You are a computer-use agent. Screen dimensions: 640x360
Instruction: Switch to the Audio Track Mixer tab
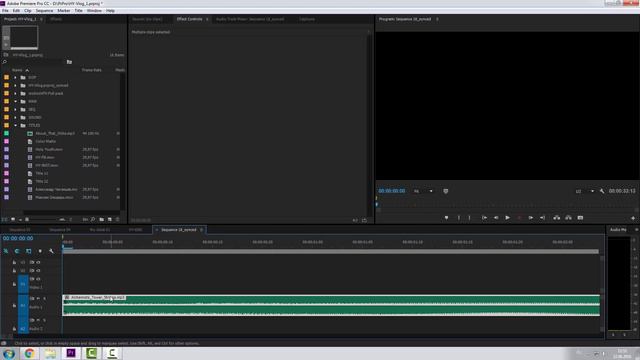(x=250, y=19)
